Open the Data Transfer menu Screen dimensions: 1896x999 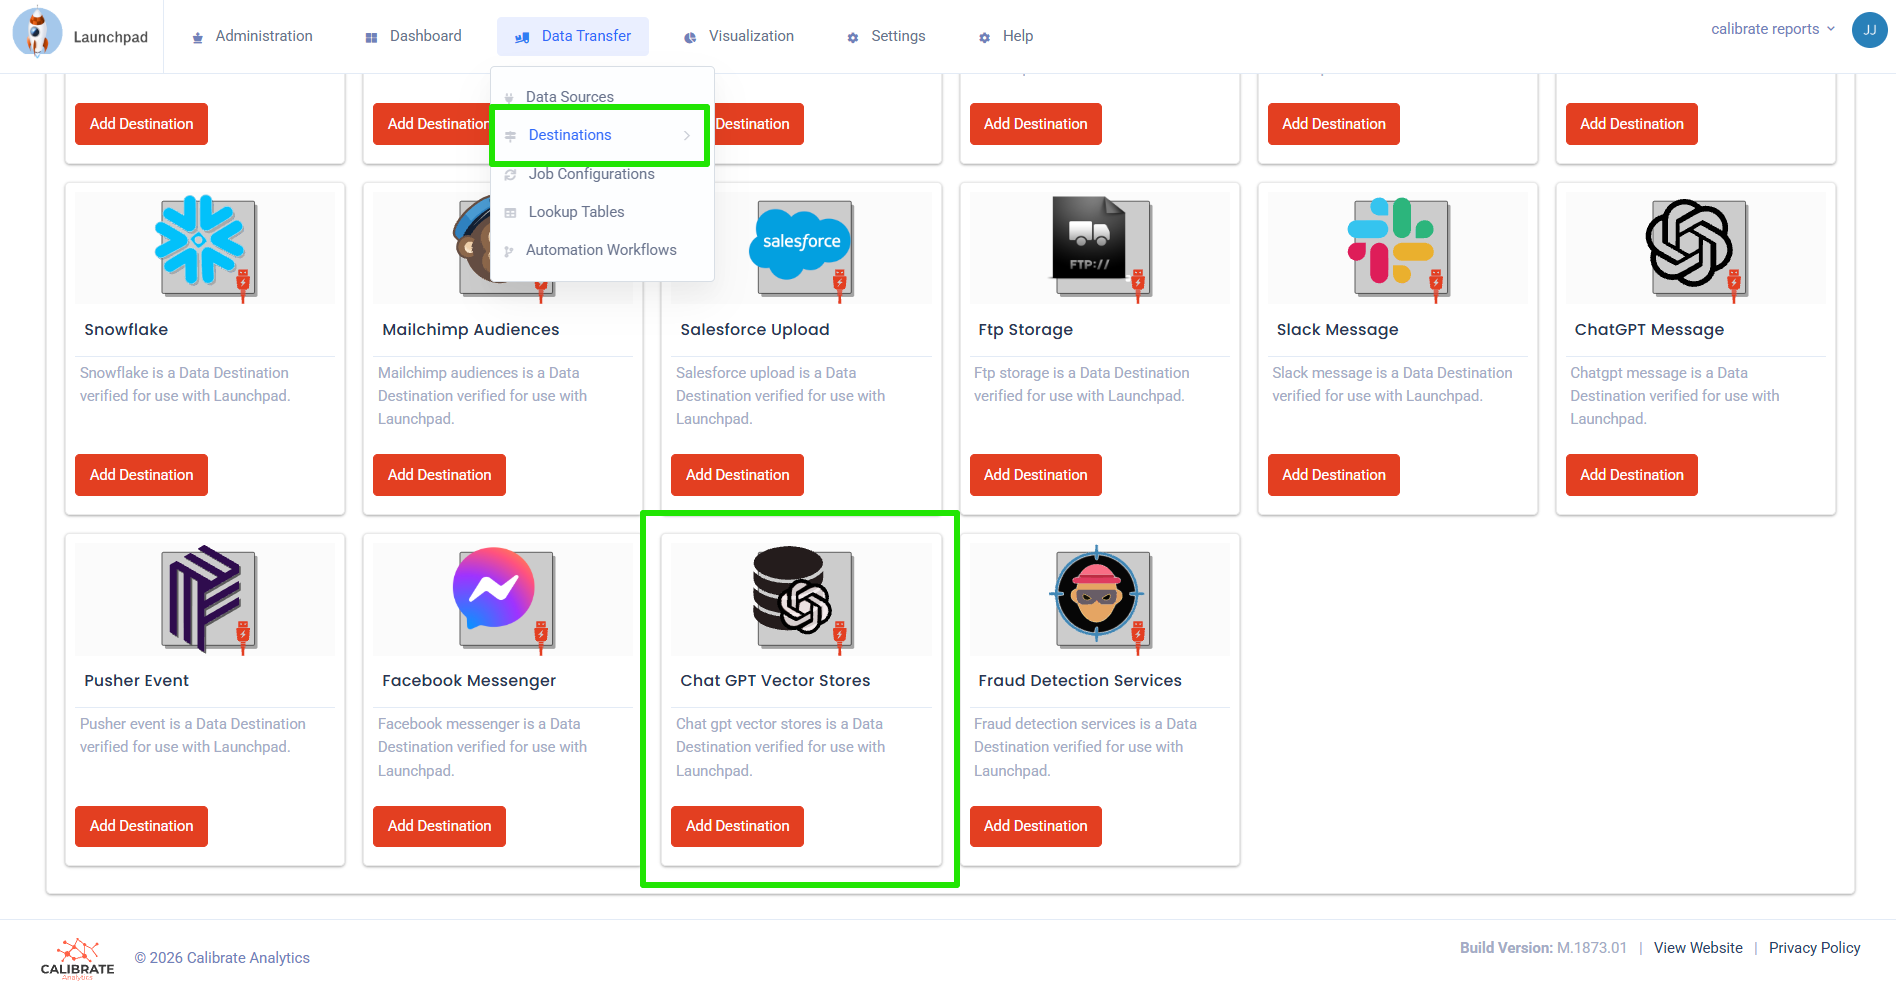click(573, 36)
